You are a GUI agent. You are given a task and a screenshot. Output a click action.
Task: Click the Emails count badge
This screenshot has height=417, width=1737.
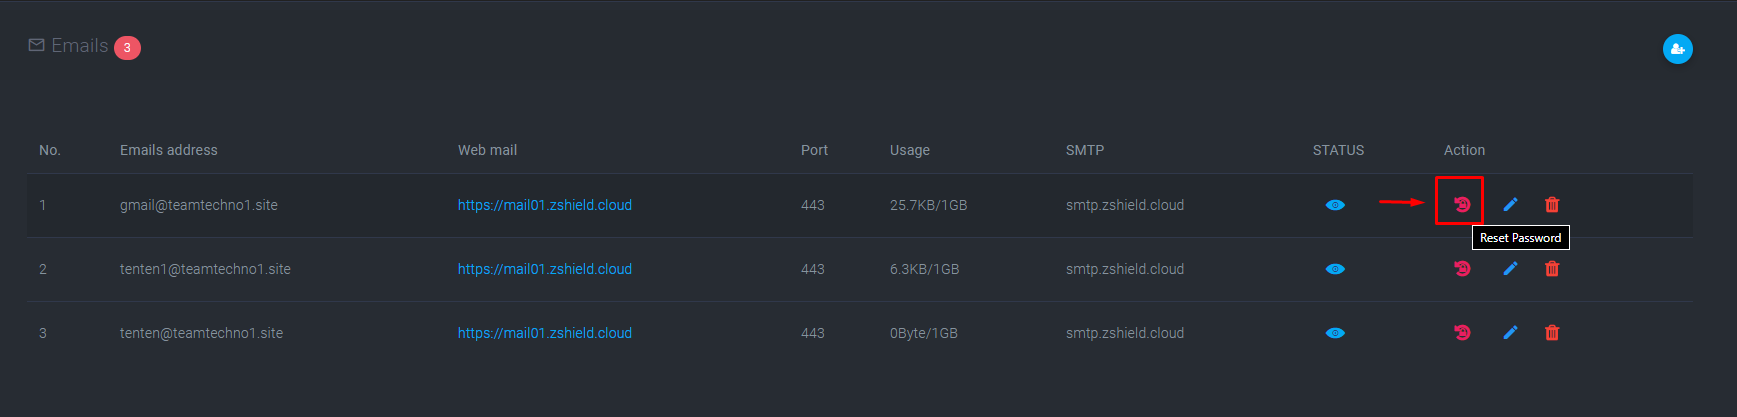[127, 48]
